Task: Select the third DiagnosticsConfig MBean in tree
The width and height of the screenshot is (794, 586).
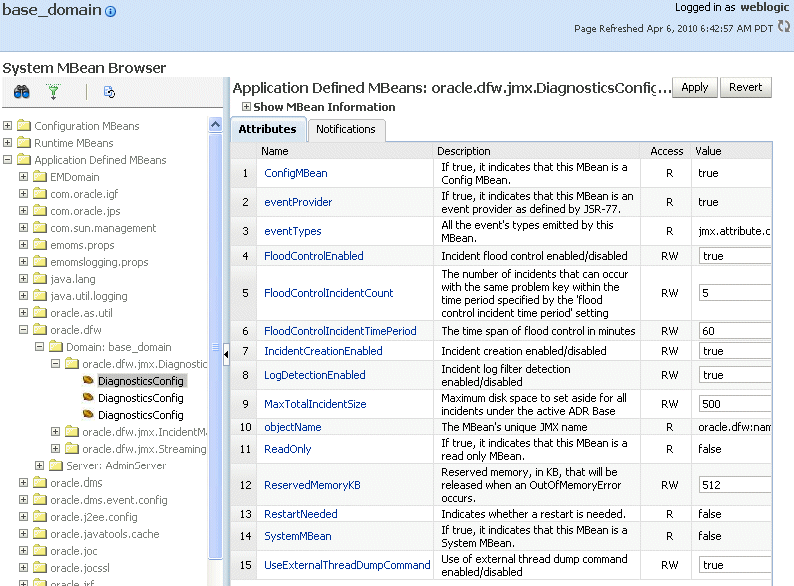Action: [x=141, y=415]
